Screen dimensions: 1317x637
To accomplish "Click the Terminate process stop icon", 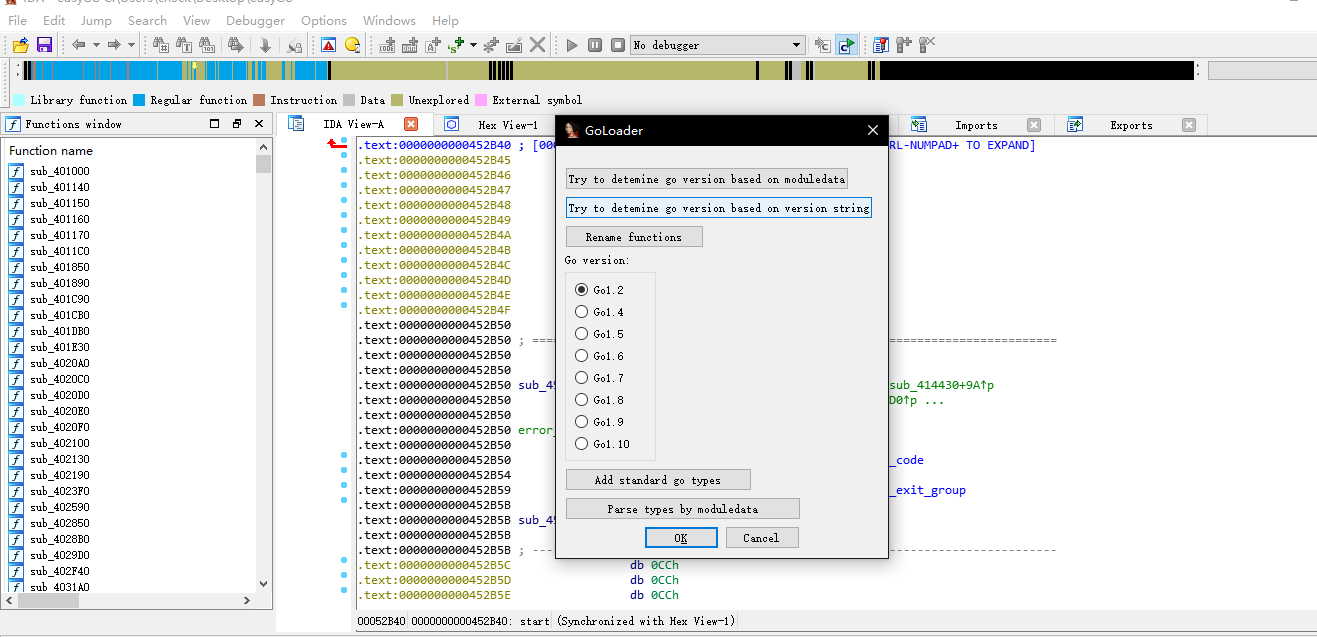I will [618, 45].
